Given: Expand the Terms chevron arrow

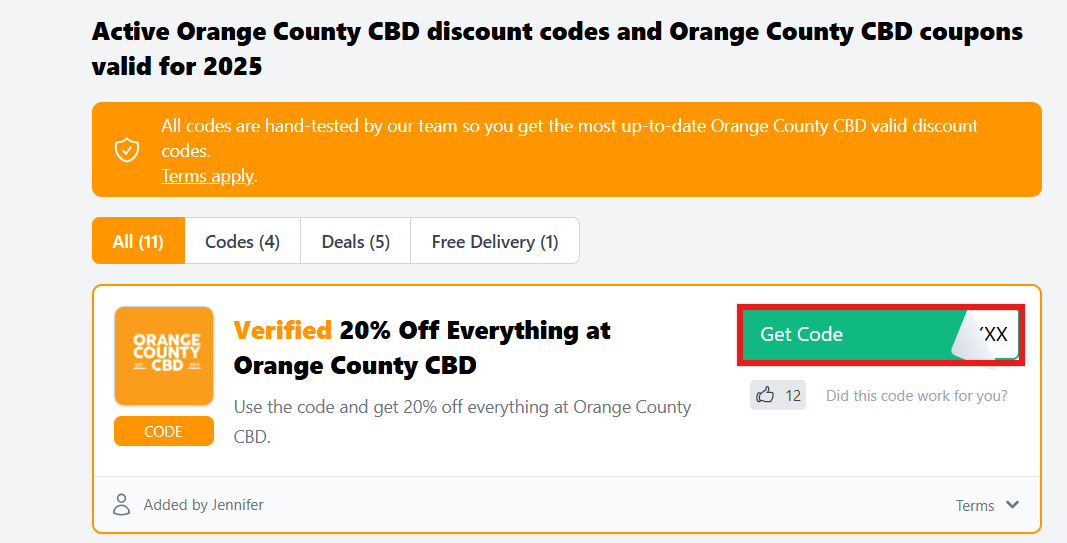Looking at the screenshot, I should 1012,505.
